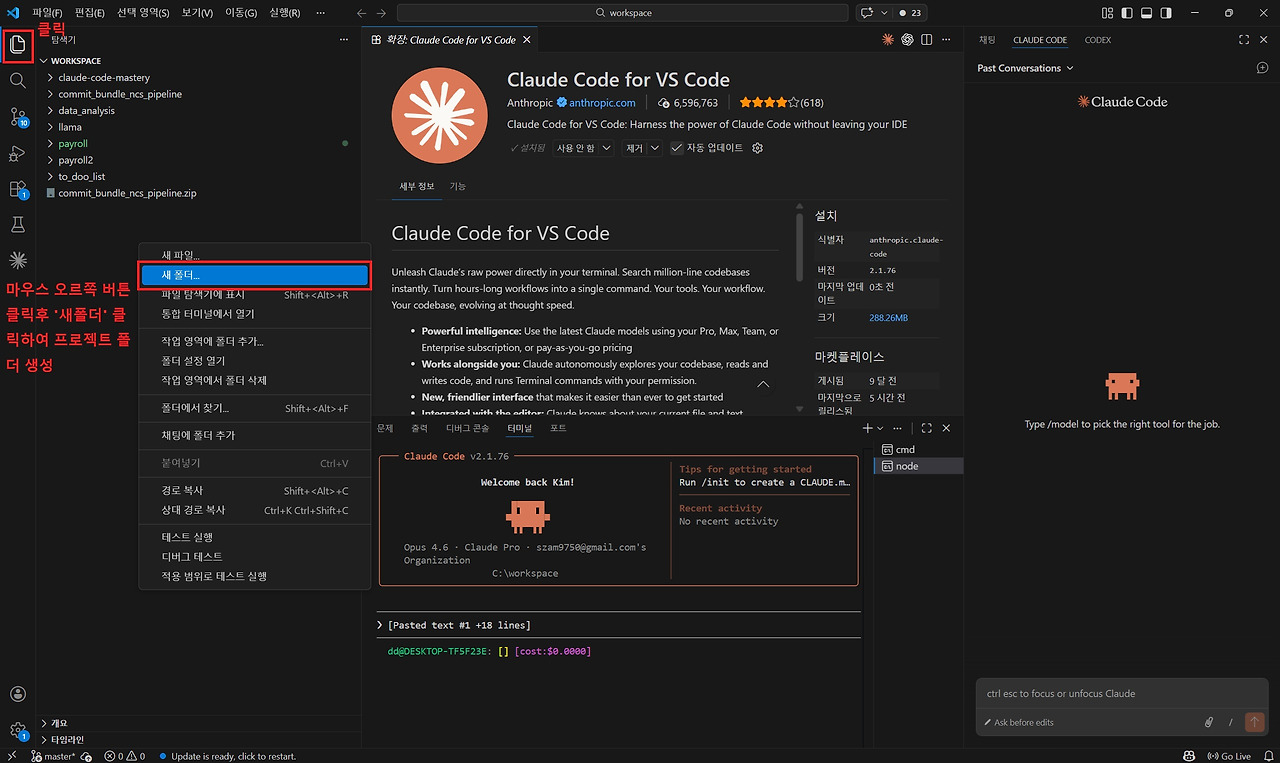The height and width of the screenshot is (763, 1280).
Task: Choose 경로 복사 in the context menu
Action: tap(254, 491)
